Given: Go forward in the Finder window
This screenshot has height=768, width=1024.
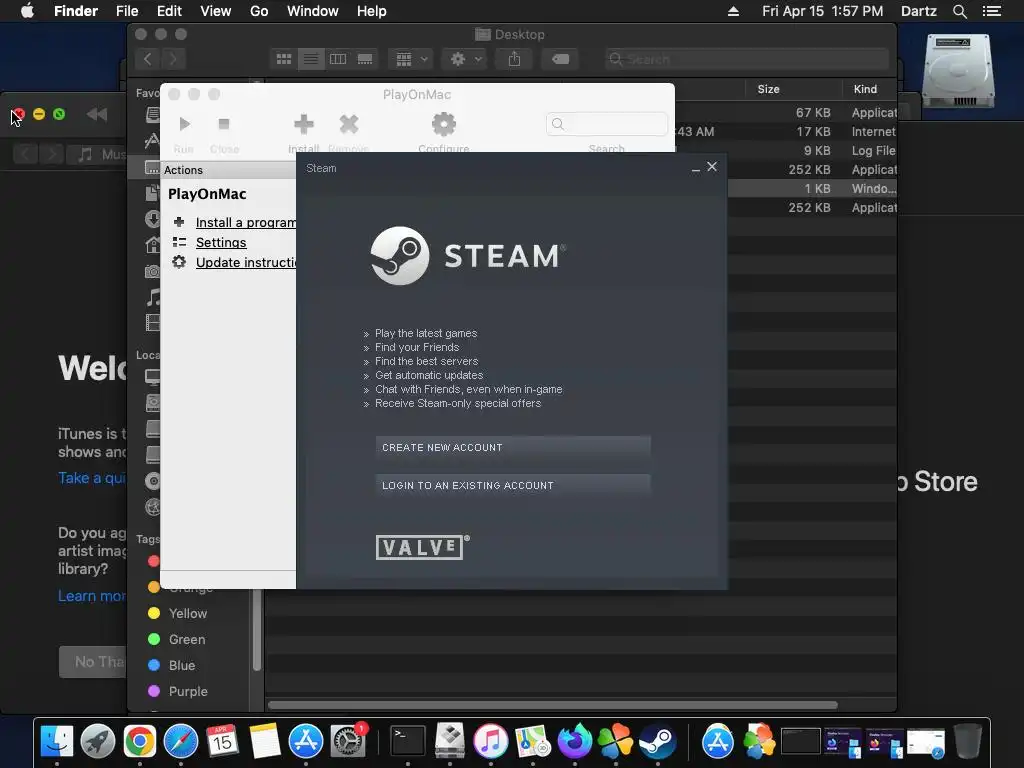Looking at the screenshot, I should click(x=173, y=59).
